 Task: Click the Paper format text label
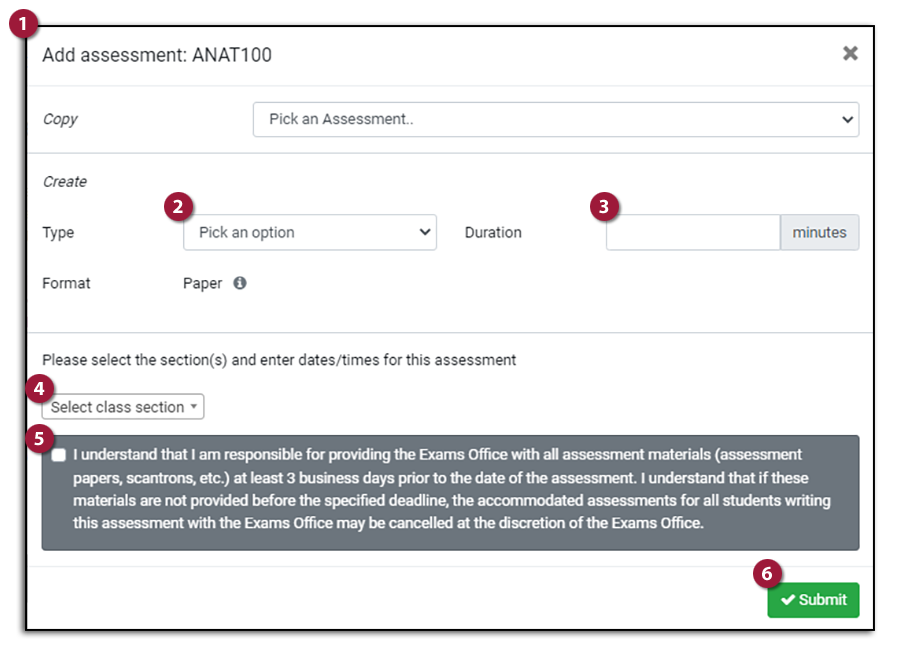coord(201,283)
